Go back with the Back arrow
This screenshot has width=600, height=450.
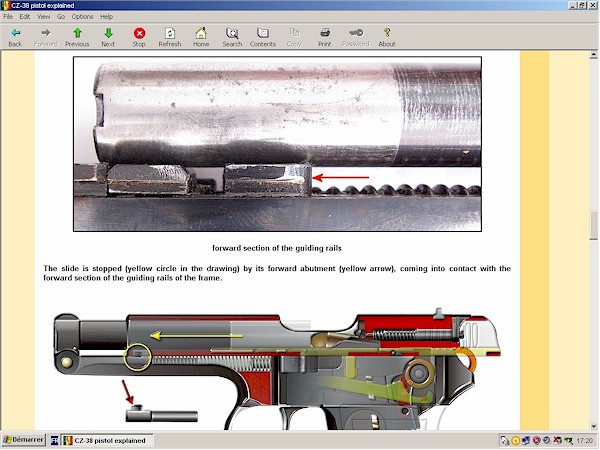click(15, 37)
